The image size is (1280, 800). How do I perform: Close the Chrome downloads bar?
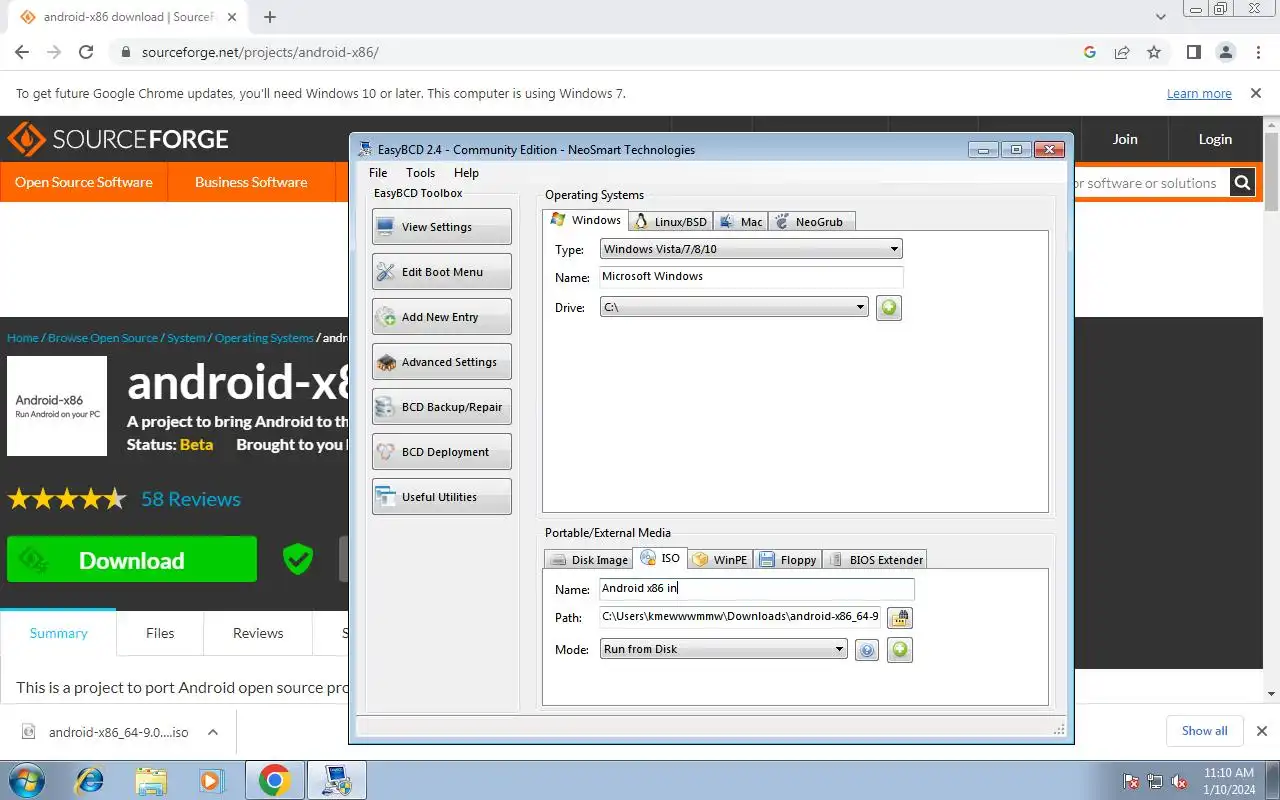[1262, 731]
